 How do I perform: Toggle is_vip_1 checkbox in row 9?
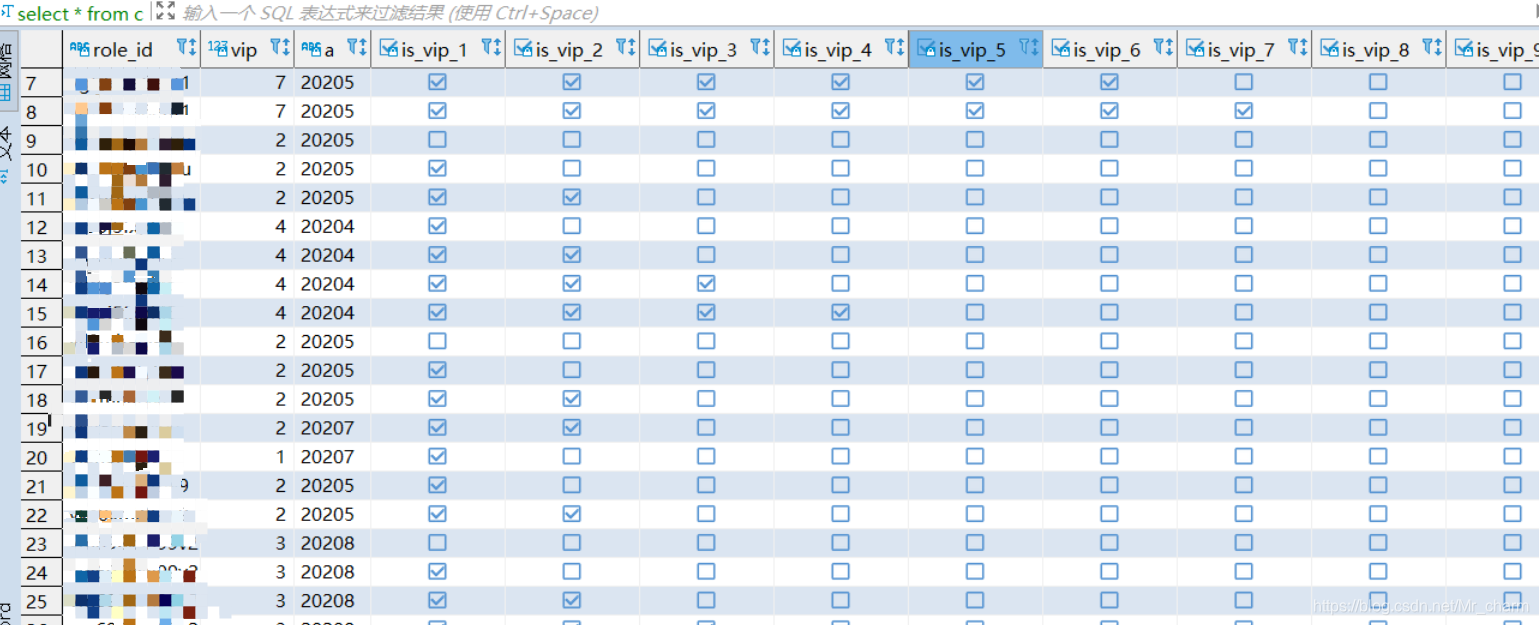point(437,140)
